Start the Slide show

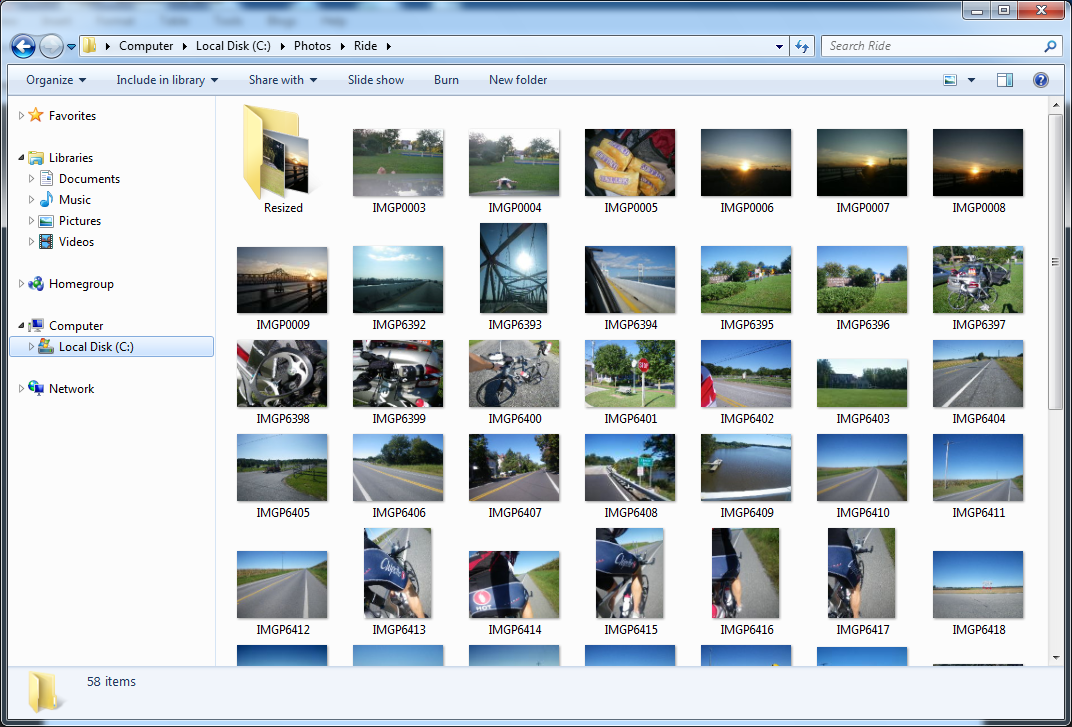point(375,80)
